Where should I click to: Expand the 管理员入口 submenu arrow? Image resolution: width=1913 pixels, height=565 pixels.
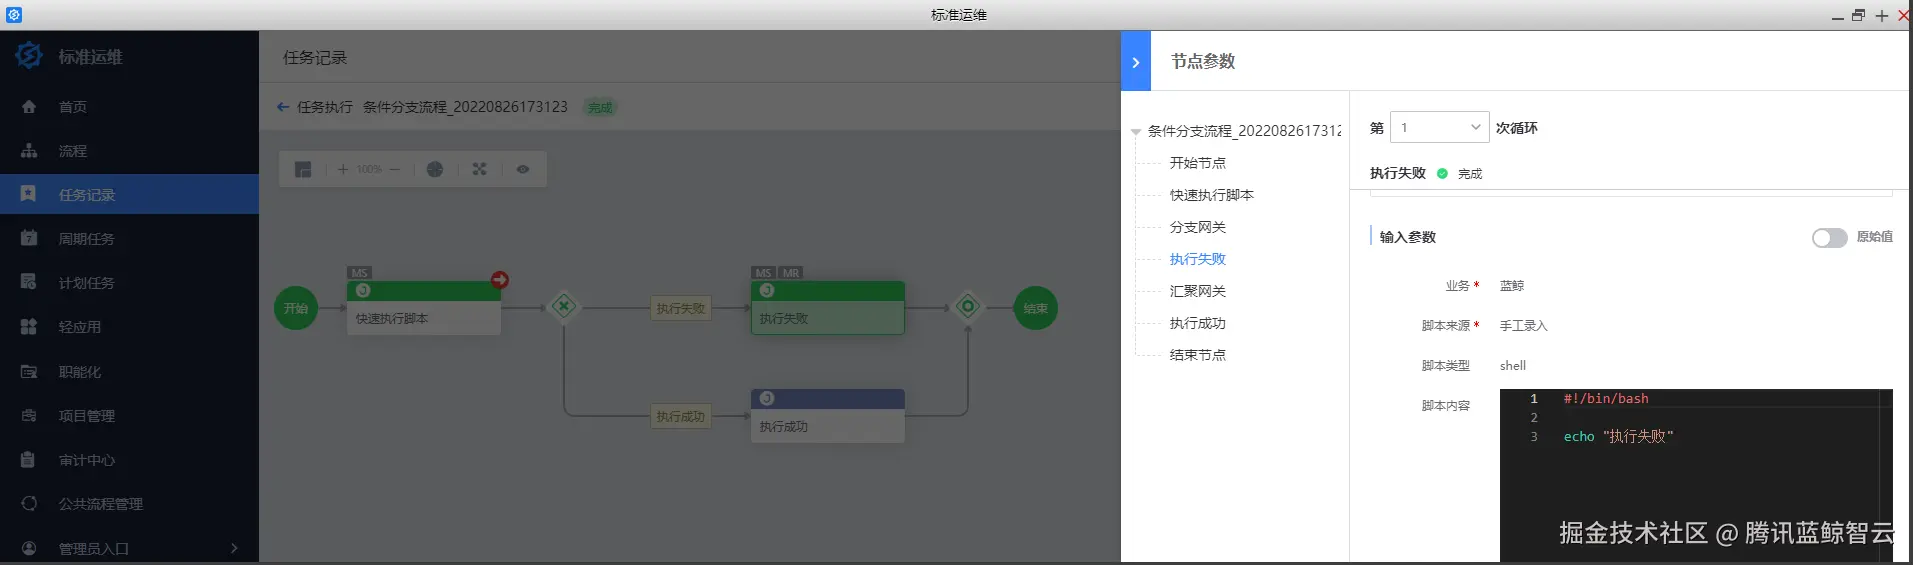click(234, 548)
